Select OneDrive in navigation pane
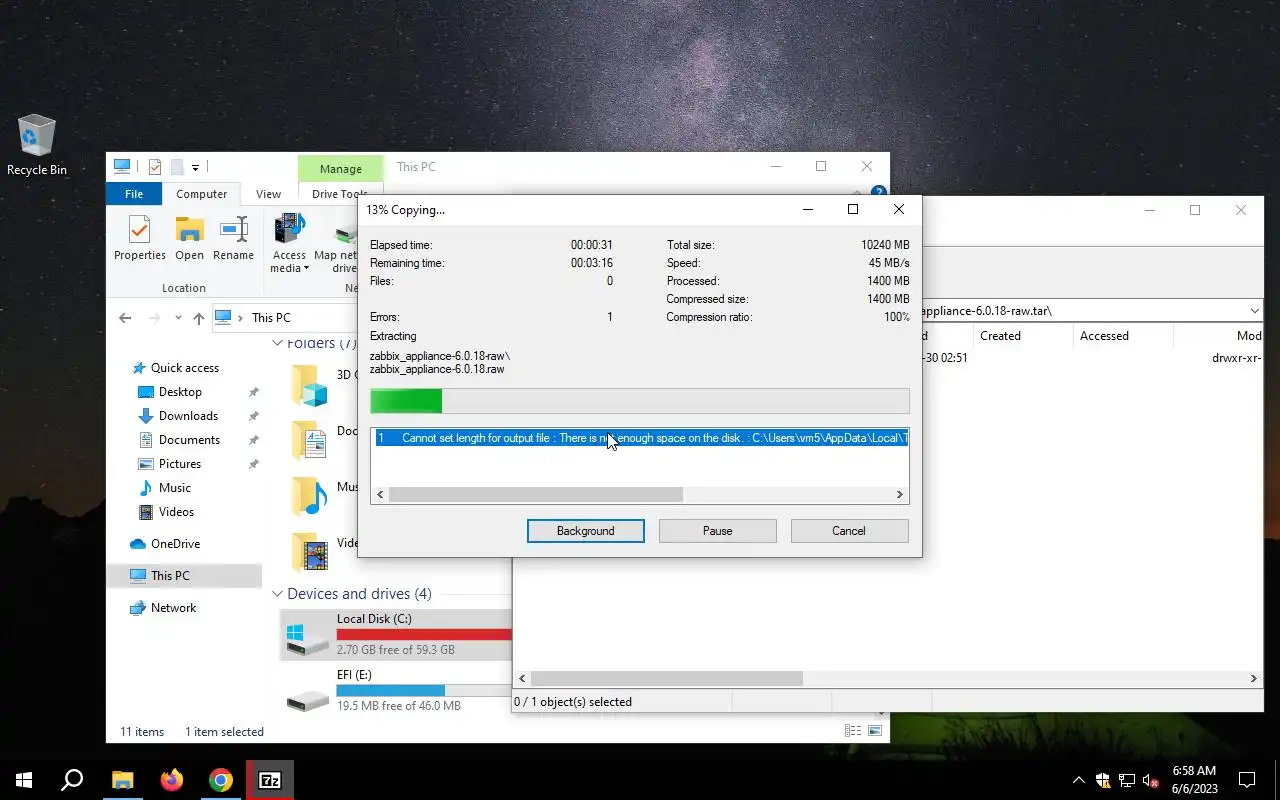1280x800 pixels. (175, 544)
